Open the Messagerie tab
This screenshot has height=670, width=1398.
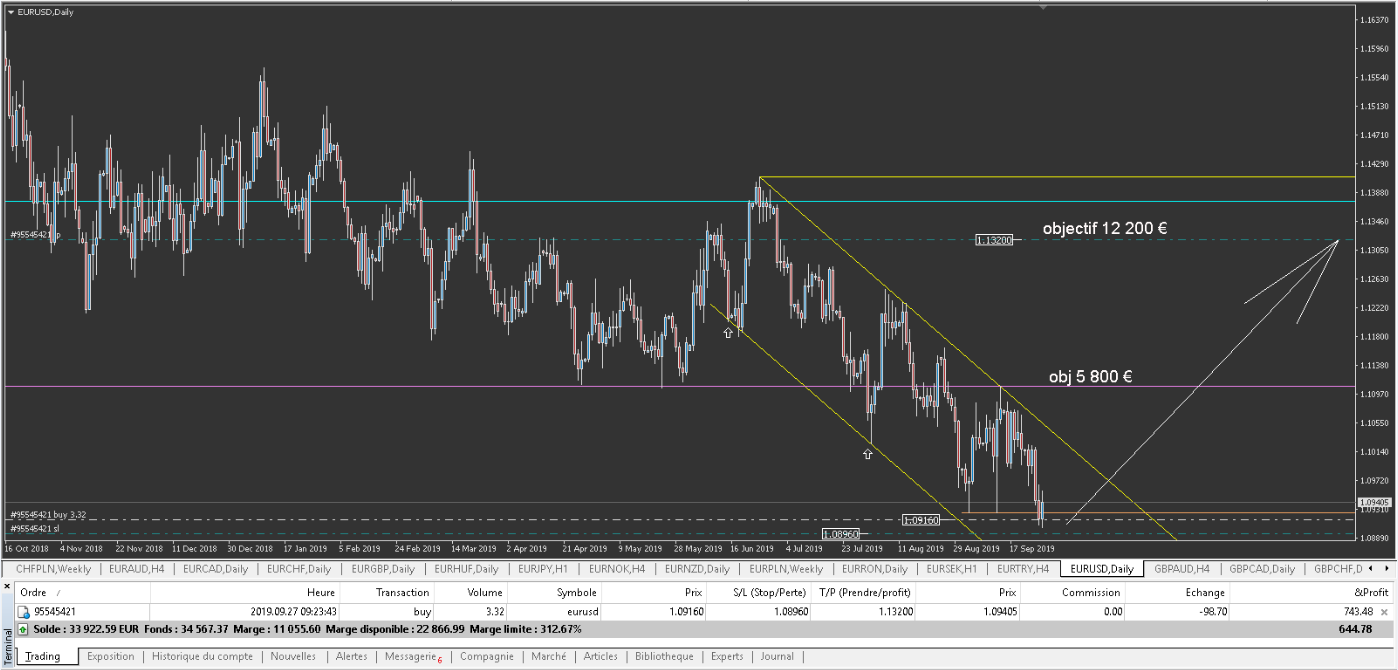tap(412, 657)
